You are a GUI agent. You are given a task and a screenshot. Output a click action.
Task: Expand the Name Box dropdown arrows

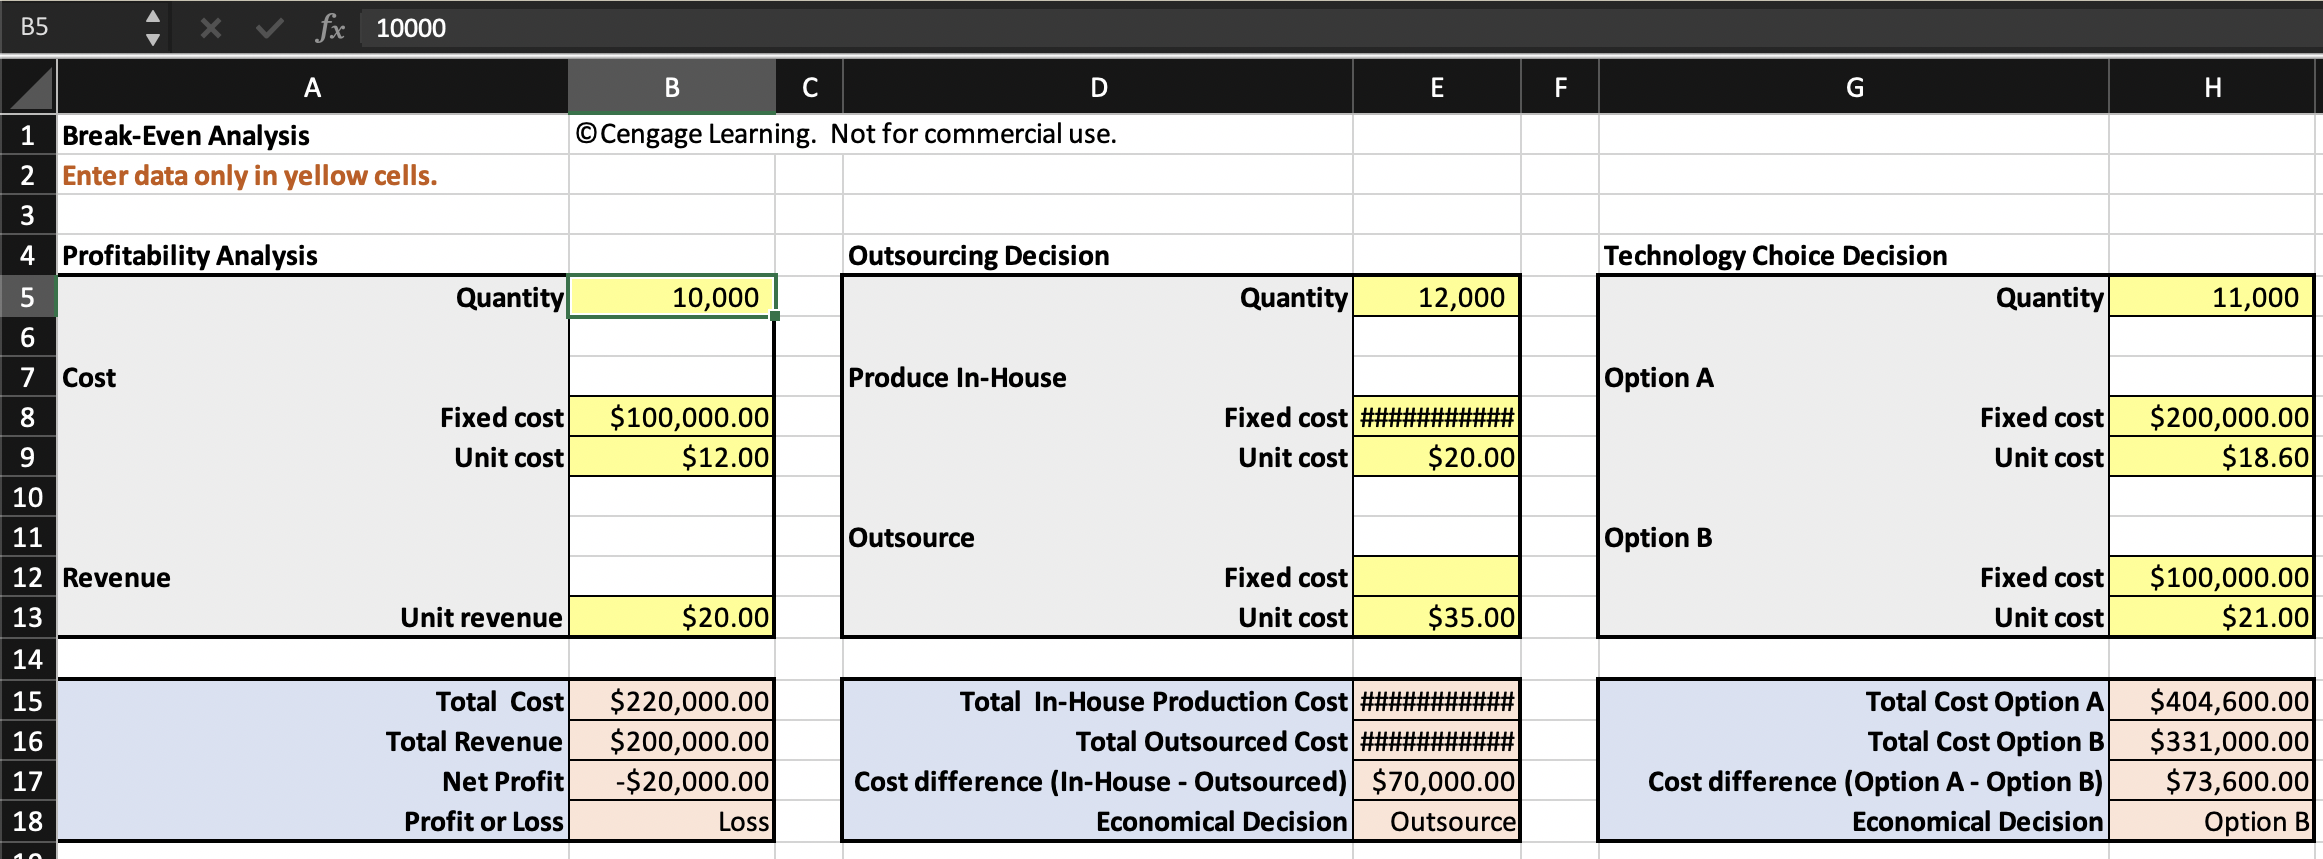(x=152, y=28)
